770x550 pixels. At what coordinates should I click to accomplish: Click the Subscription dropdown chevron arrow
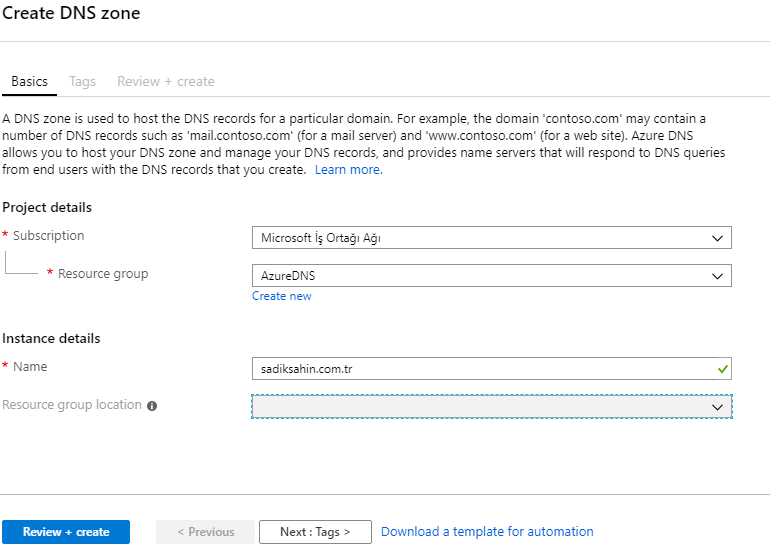click(x=717, y=238)
